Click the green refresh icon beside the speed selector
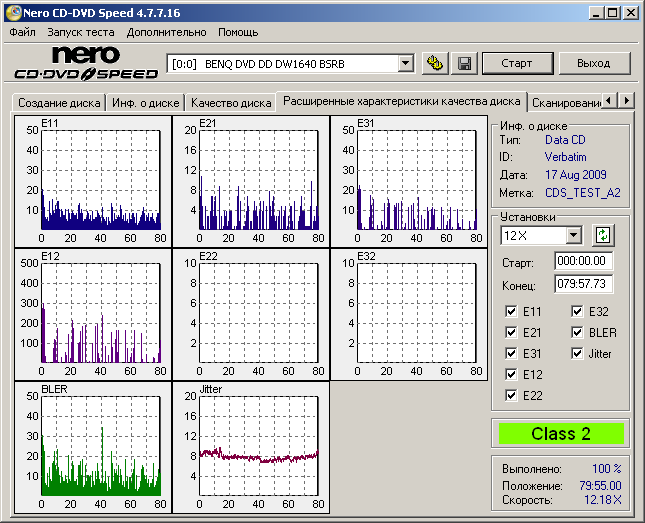The image size is (645, 523). click(x=602, y=235)
